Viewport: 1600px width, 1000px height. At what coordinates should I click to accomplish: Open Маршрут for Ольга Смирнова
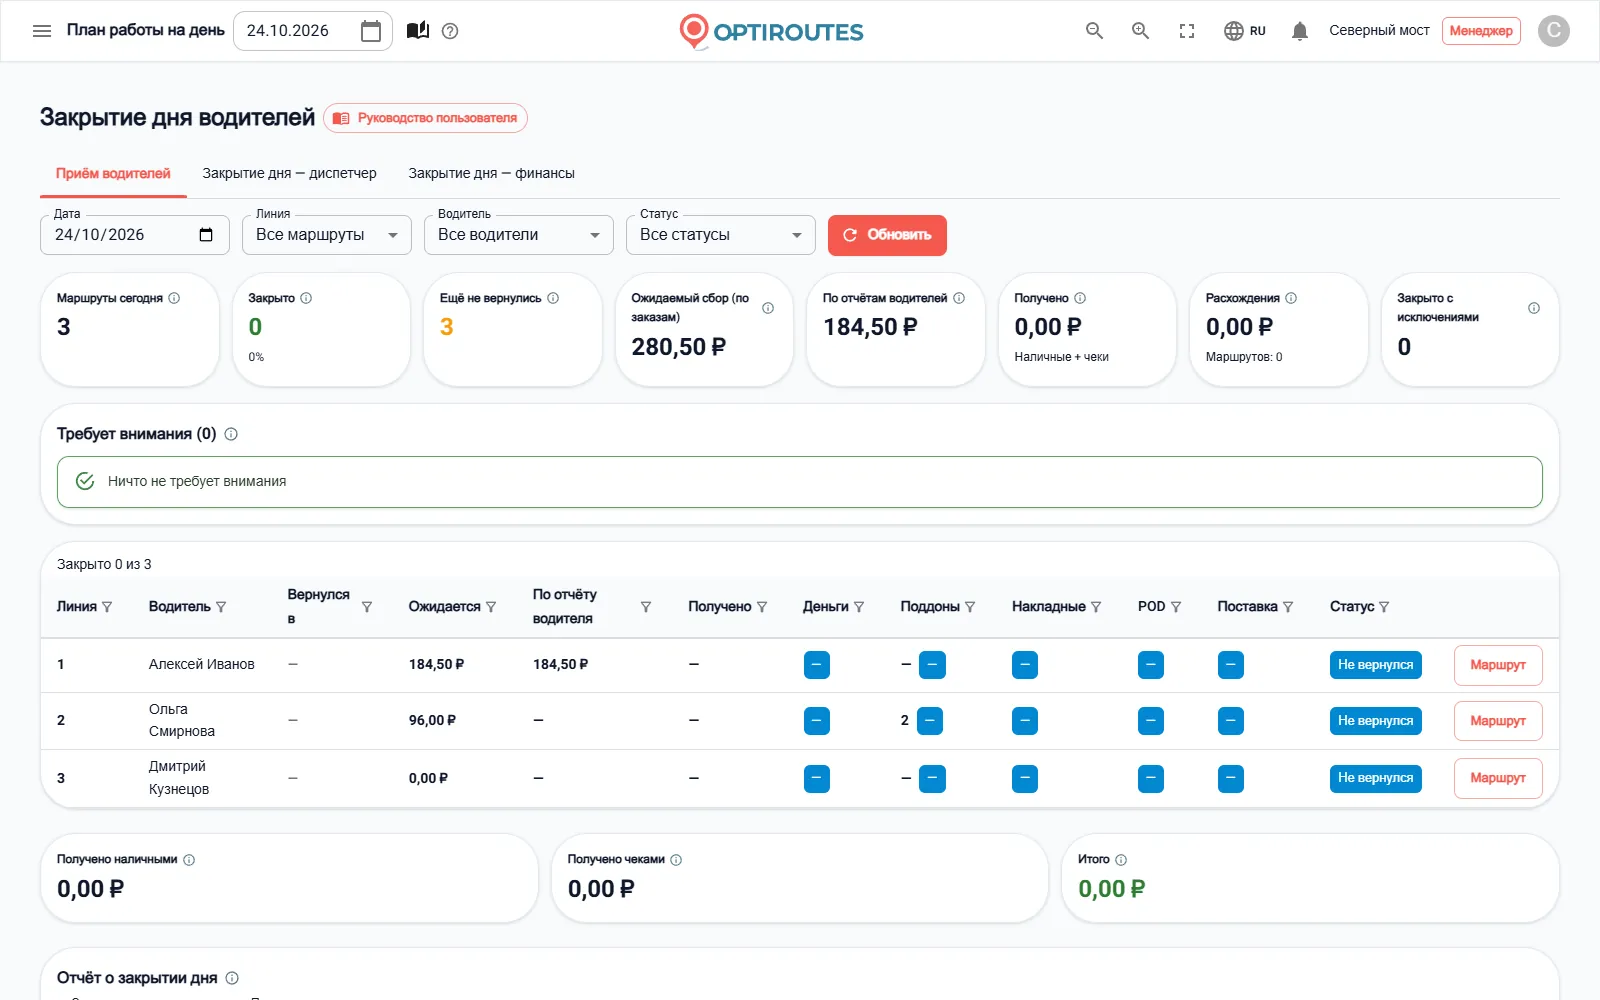click(1498, 721)
